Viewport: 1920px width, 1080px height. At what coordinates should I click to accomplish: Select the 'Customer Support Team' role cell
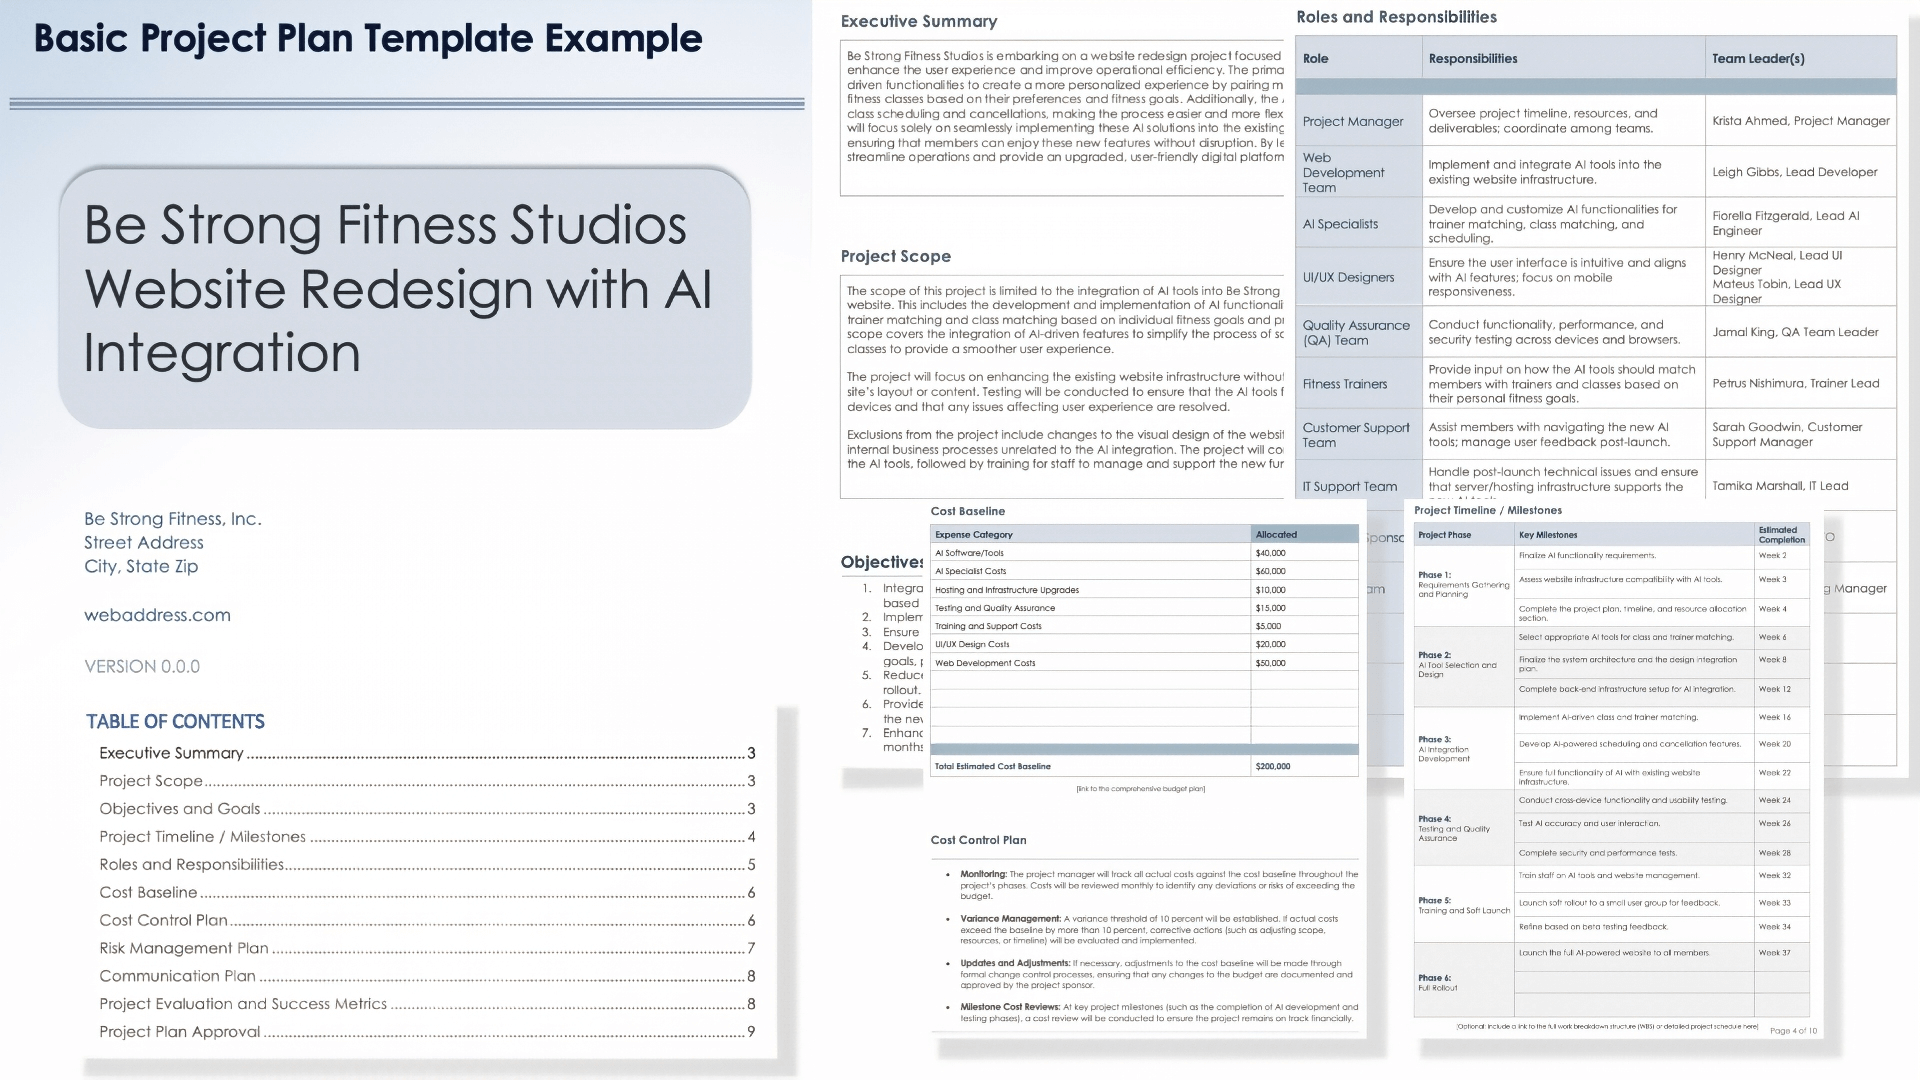tap(1358, 435)
